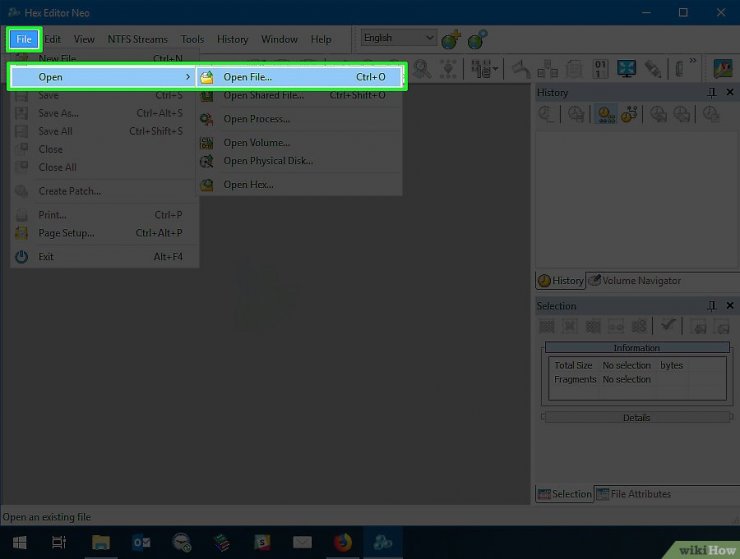Open the File menu
The width and height of the screenshot is (740, 559).
coord(24,39)
